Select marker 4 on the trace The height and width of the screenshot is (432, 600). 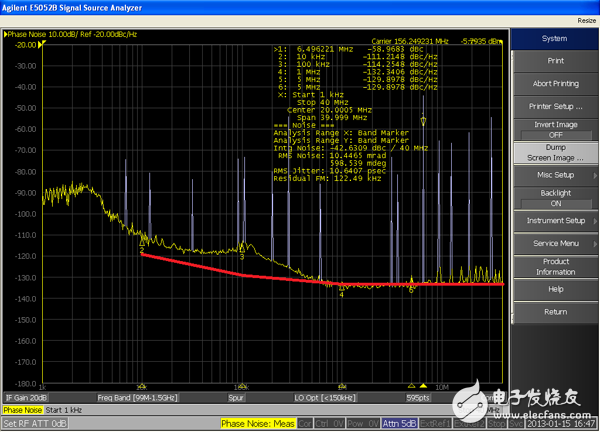click(x=342, y=288)
